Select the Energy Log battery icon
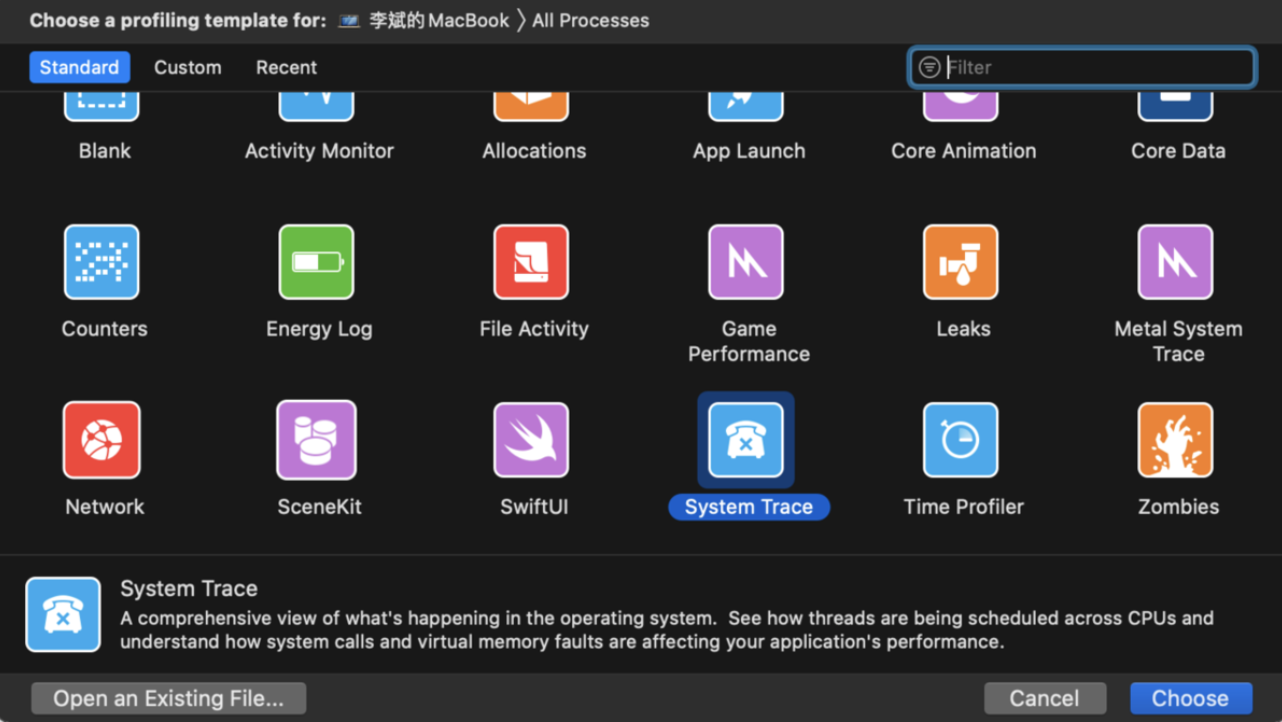Screen dimensions: 1282x722 316,262
